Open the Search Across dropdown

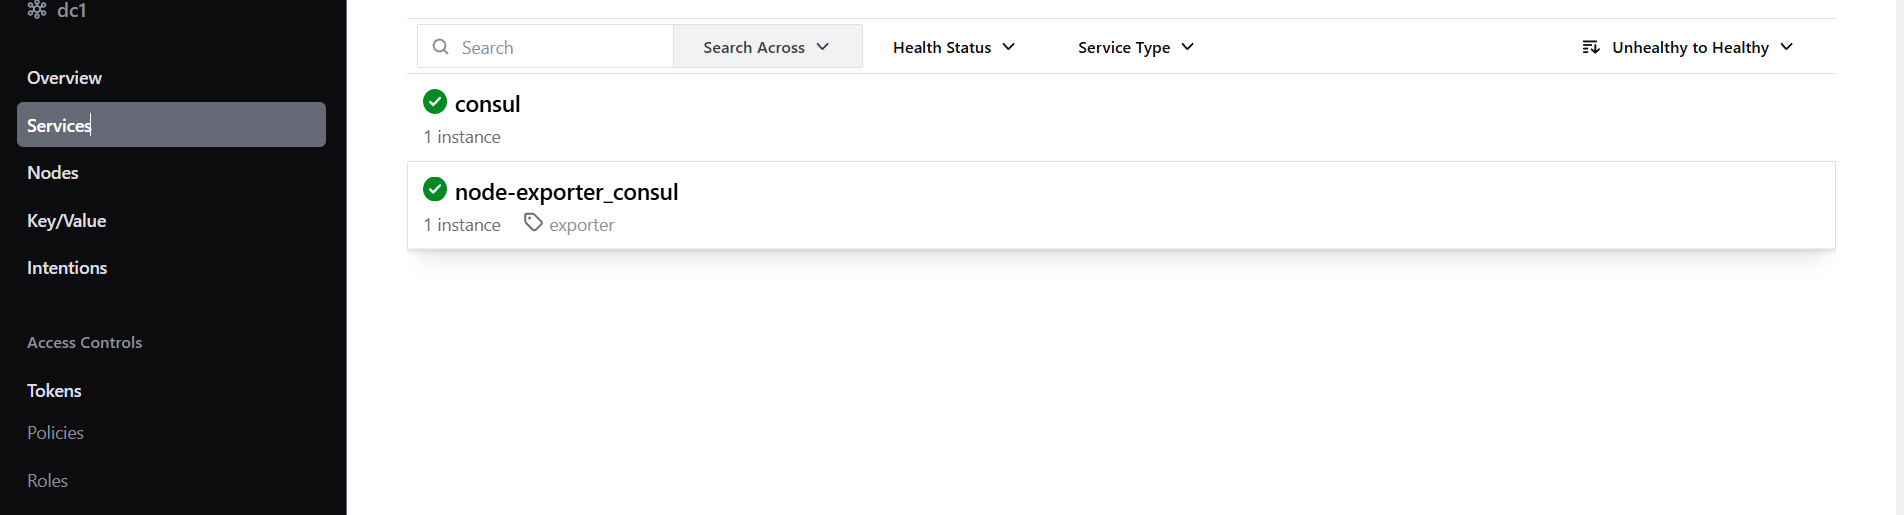[x=767, y=47]
